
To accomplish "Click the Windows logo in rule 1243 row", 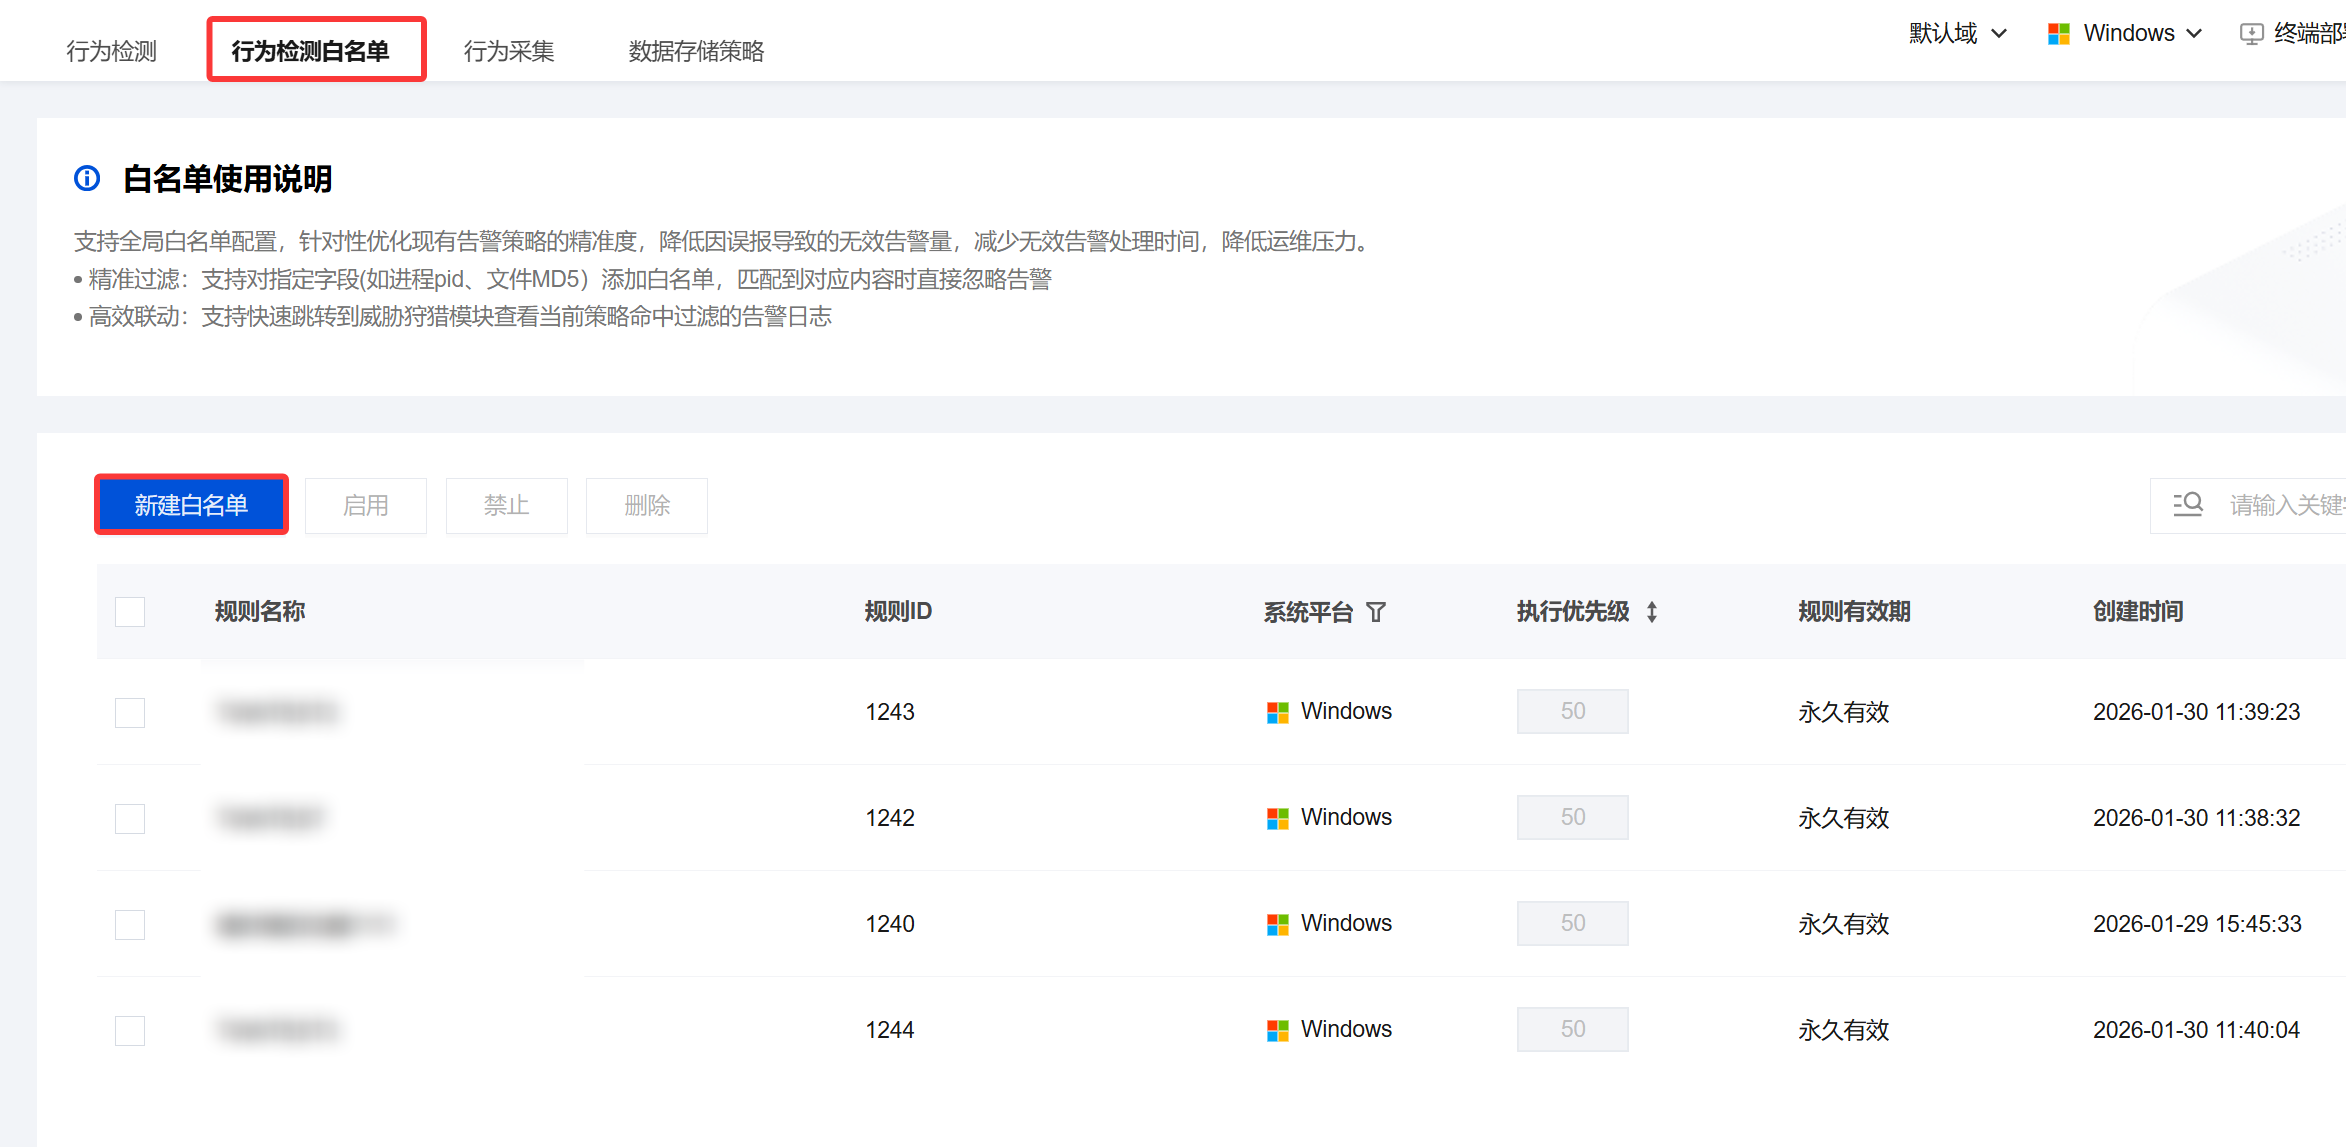I will pos(1277,712).
